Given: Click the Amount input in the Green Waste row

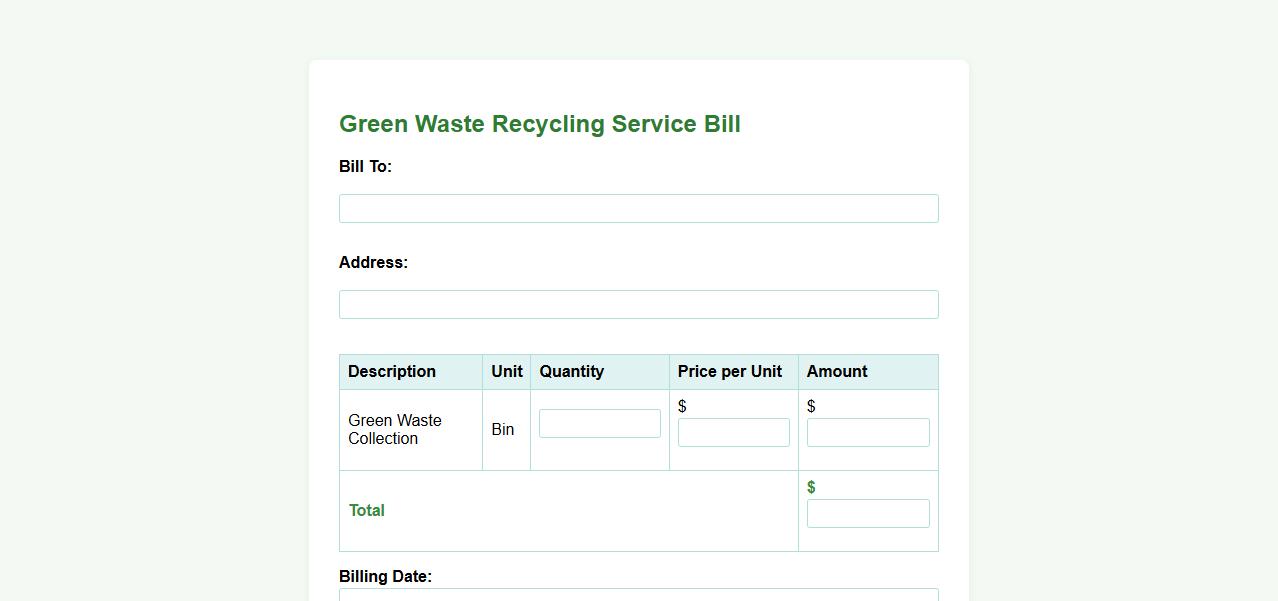Looking at the screenshot, I should tap(867, 432).
